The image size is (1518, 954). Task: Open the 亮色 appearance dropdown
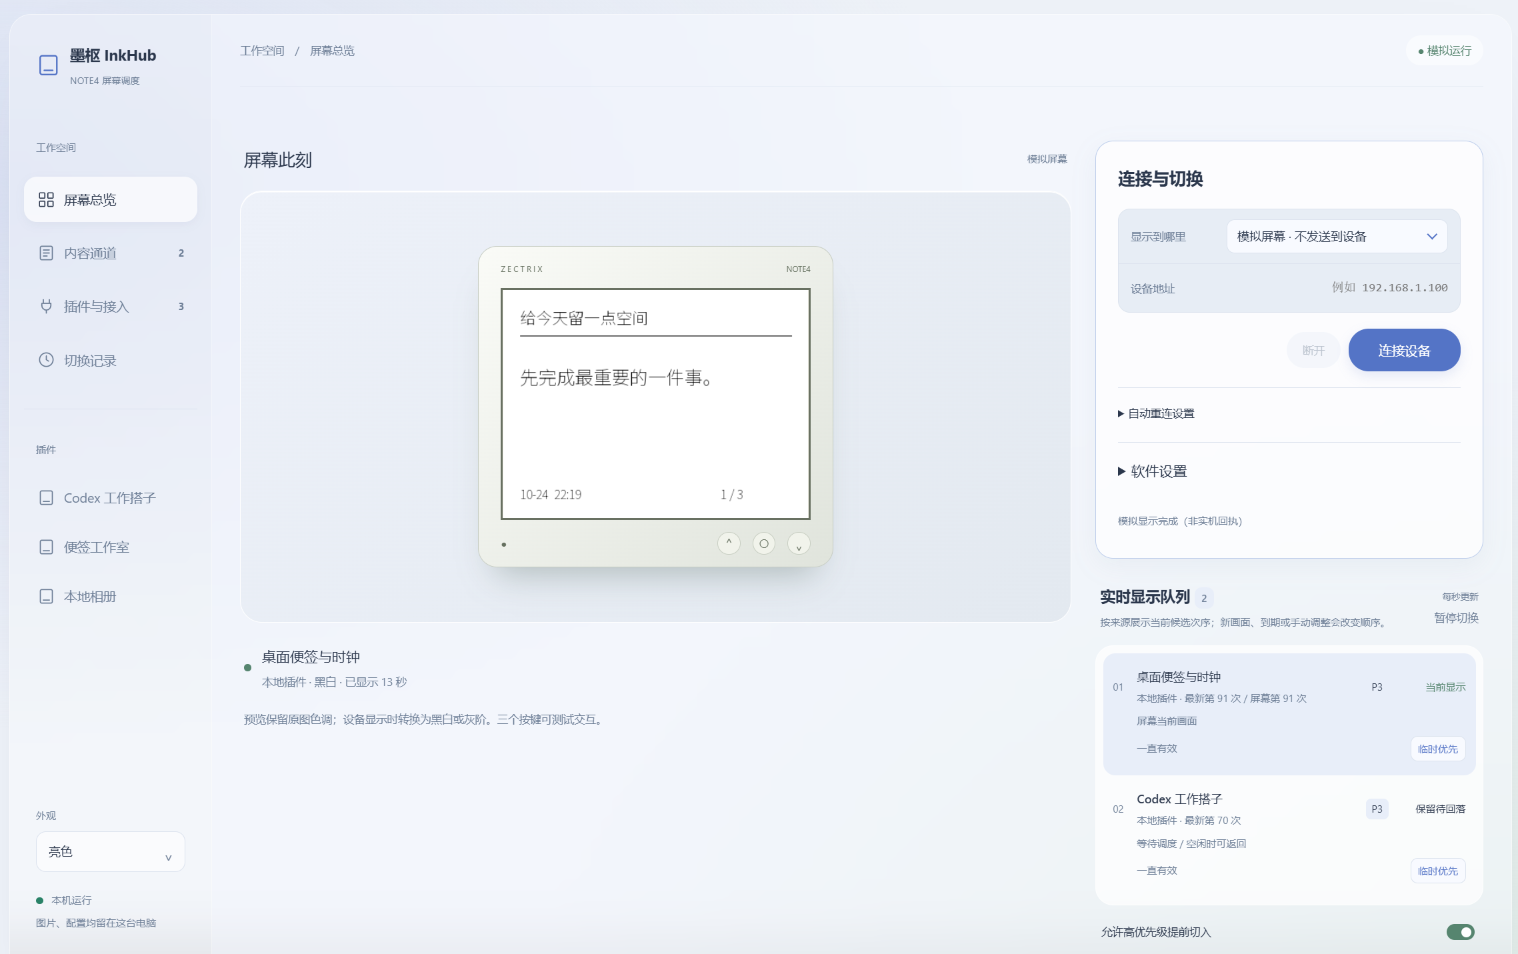[110, 852]
